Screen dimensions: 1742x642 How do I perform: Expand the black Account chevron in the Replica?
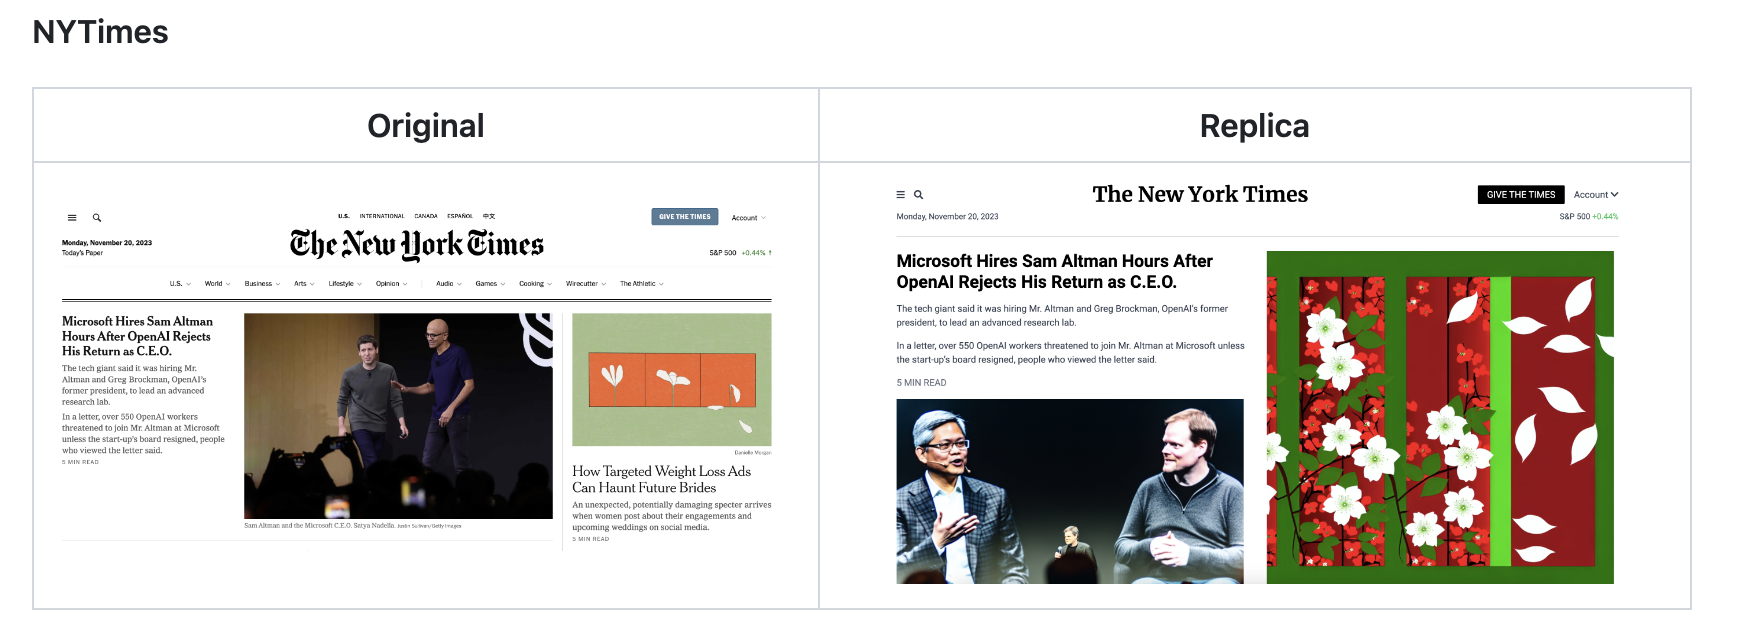click(x=1614, y=195)
